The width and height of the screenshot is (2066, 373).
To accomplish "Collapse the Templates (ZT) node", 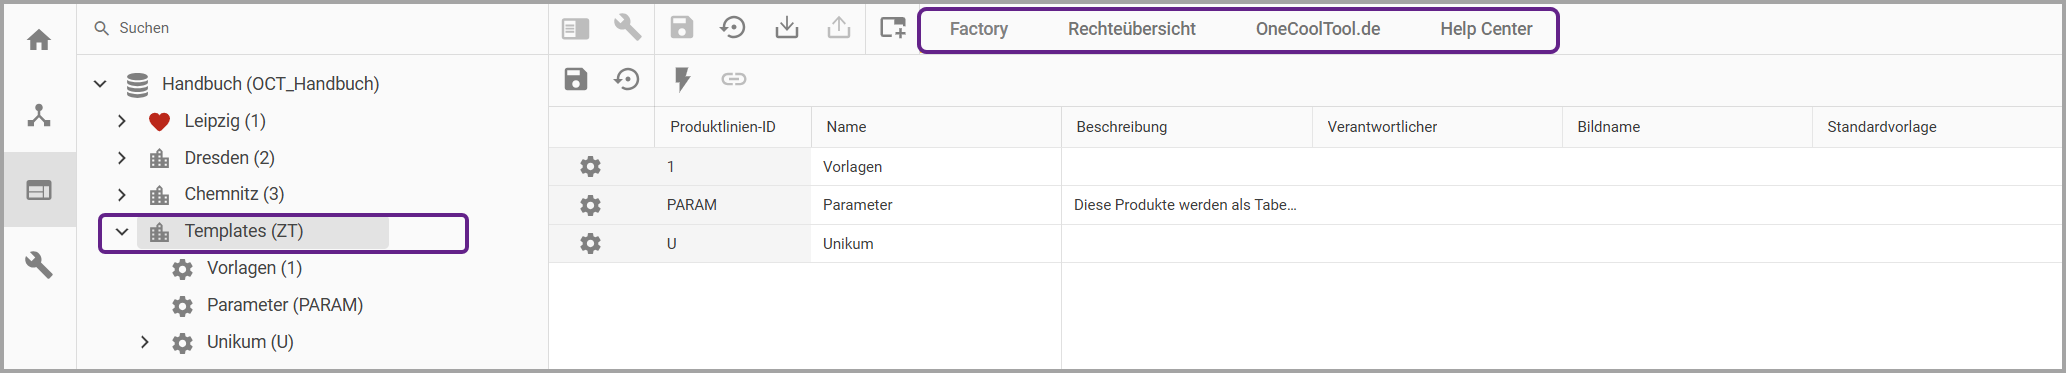I will pyautogui.click(x=122, y=231).
